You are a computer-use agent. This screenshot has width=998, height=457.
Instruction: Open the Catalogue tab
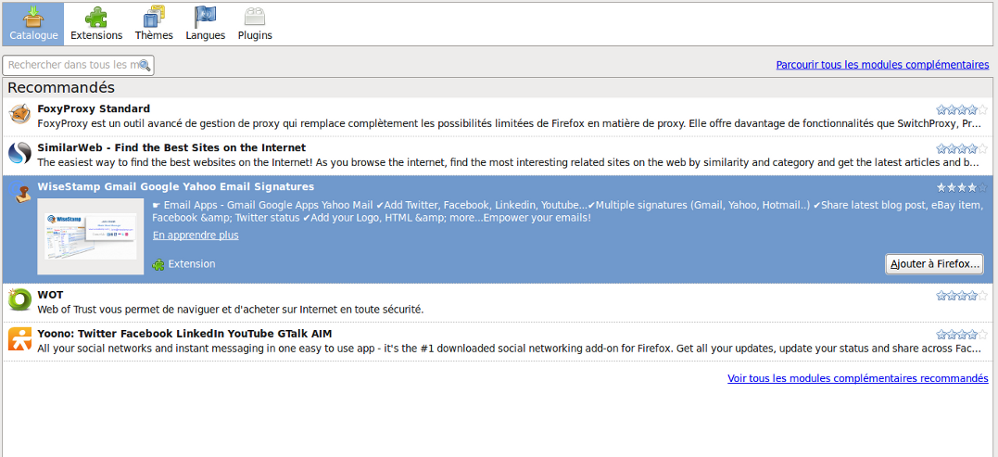coord(33,24)
